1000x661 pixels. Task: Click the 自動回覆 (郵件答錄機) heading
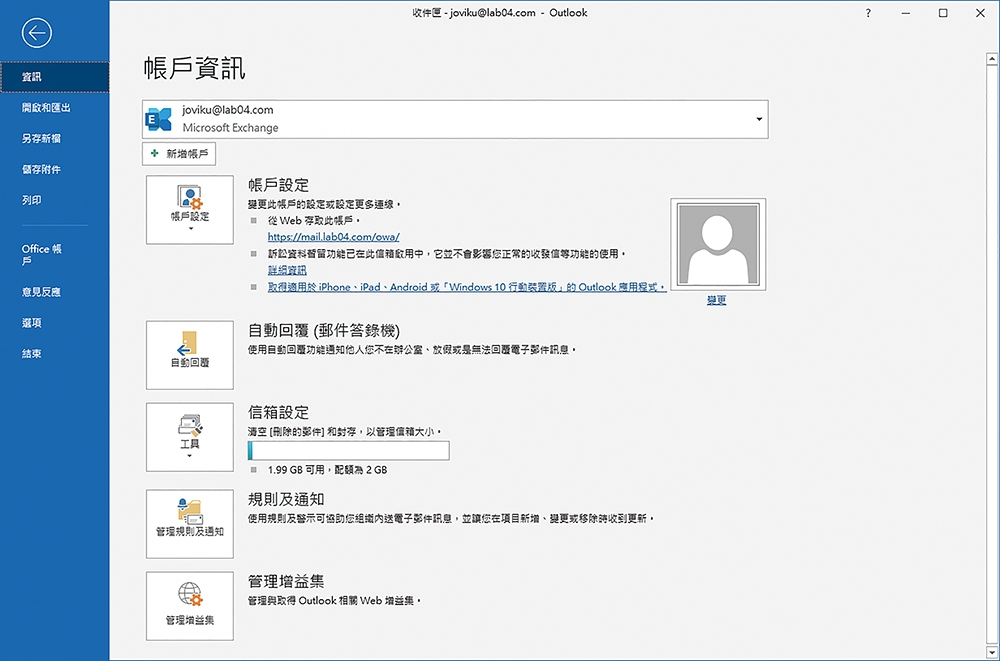[x=324, y=330]
